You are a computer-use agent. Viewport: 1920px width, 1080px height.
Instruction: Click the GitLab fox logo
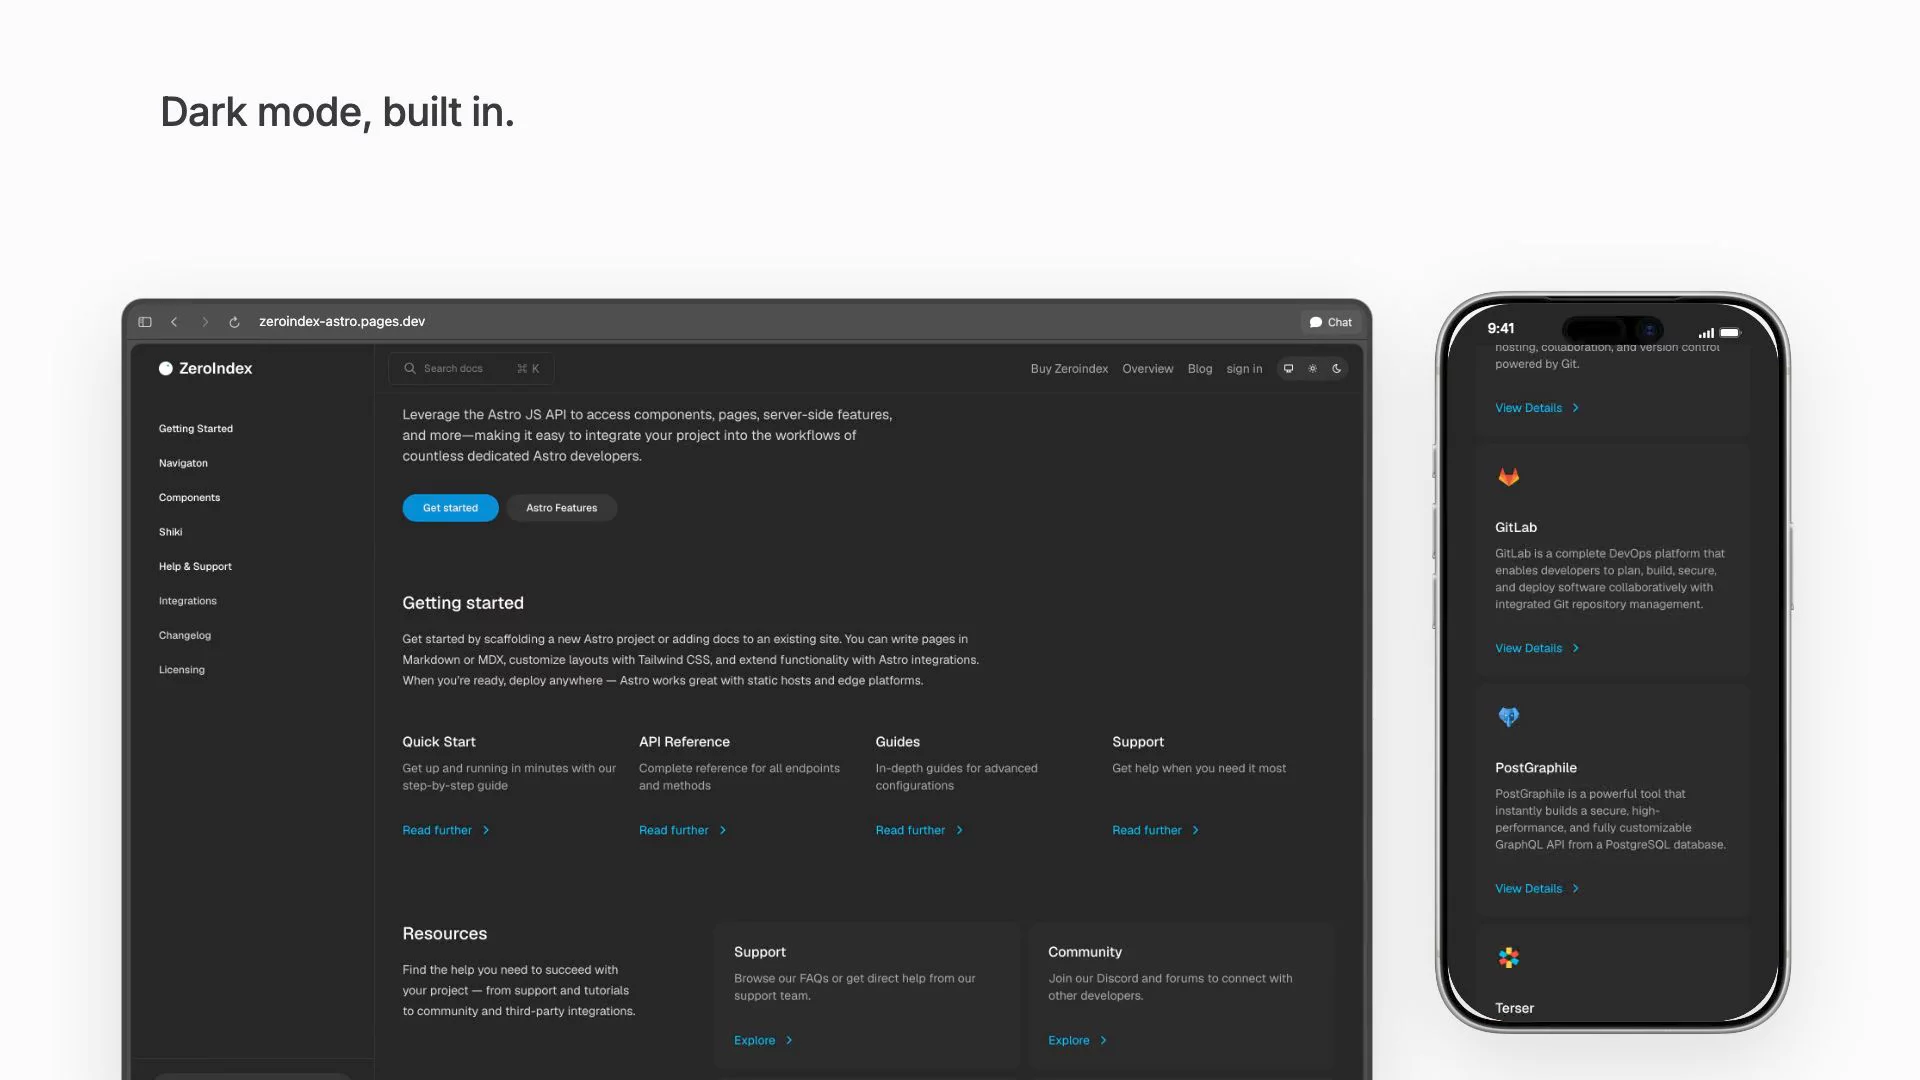pos(1508,477)
